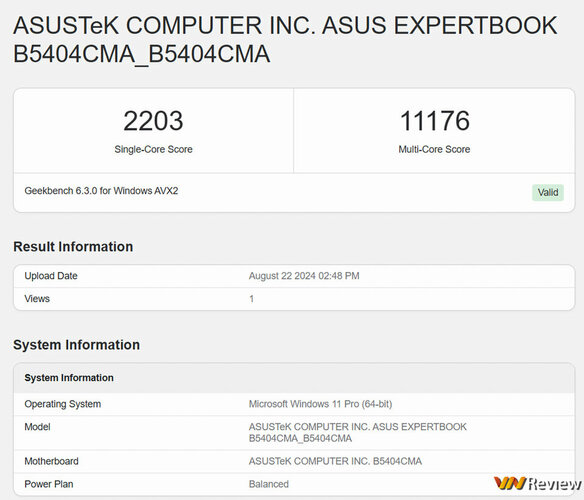Screen dimensions: 584x500
Task: Click the System Information table header row
Action: 294,378
